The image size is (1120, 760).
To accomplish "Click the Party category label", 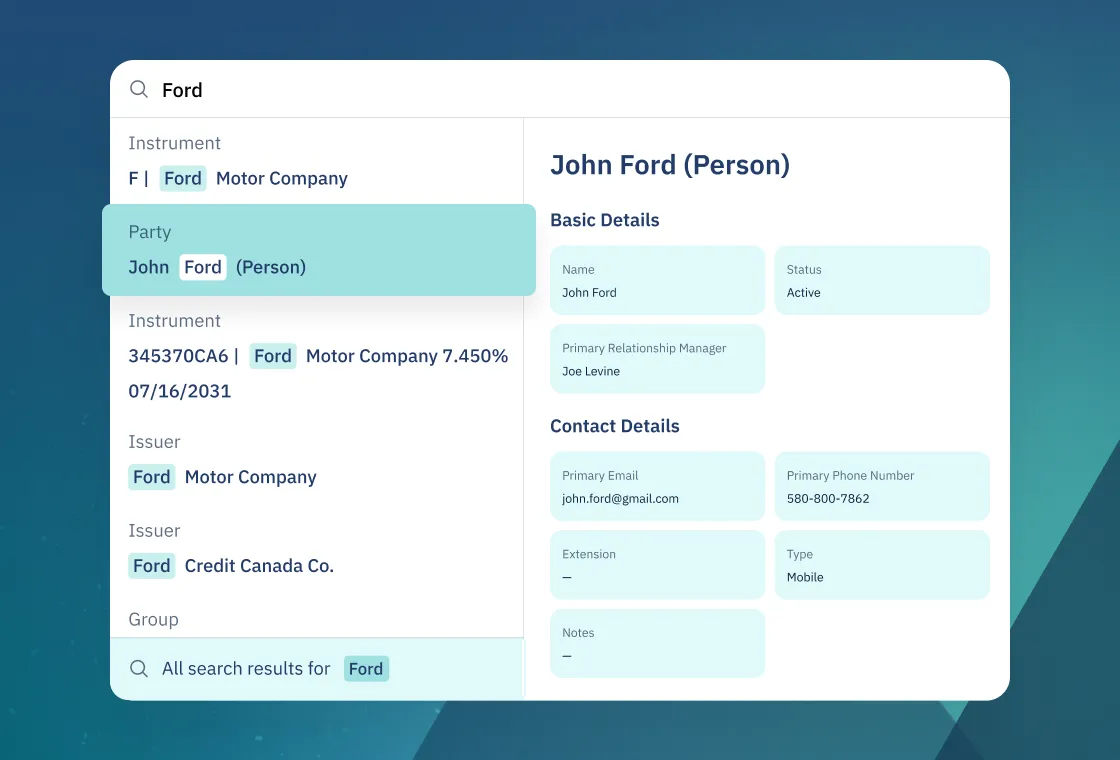I will coord(150,232).
